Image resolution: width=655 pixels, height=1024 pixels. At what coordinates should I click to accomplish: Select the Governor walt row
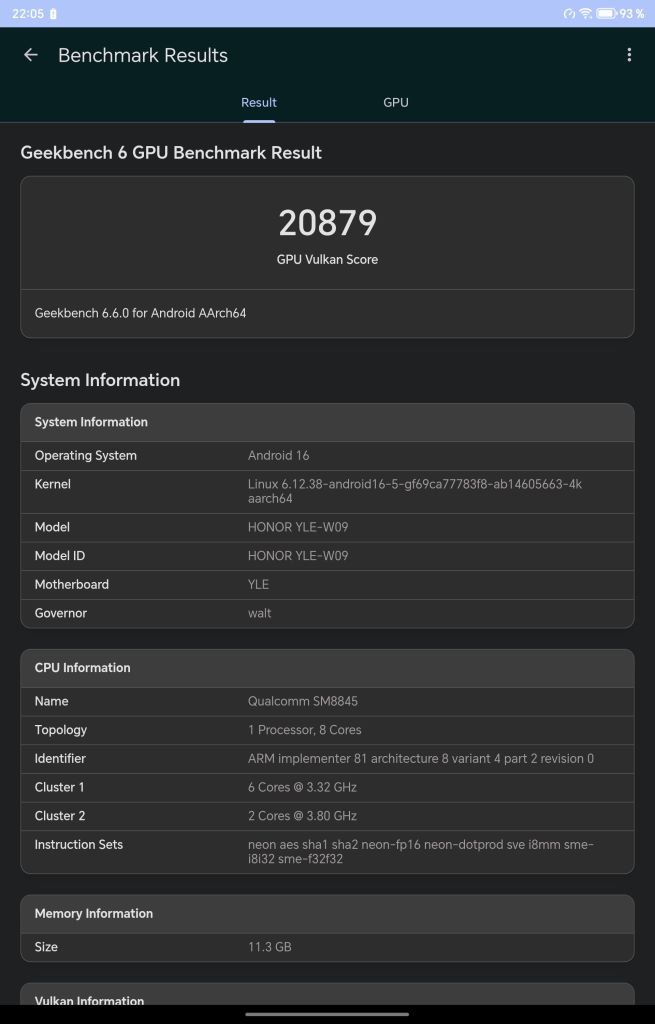327,613
